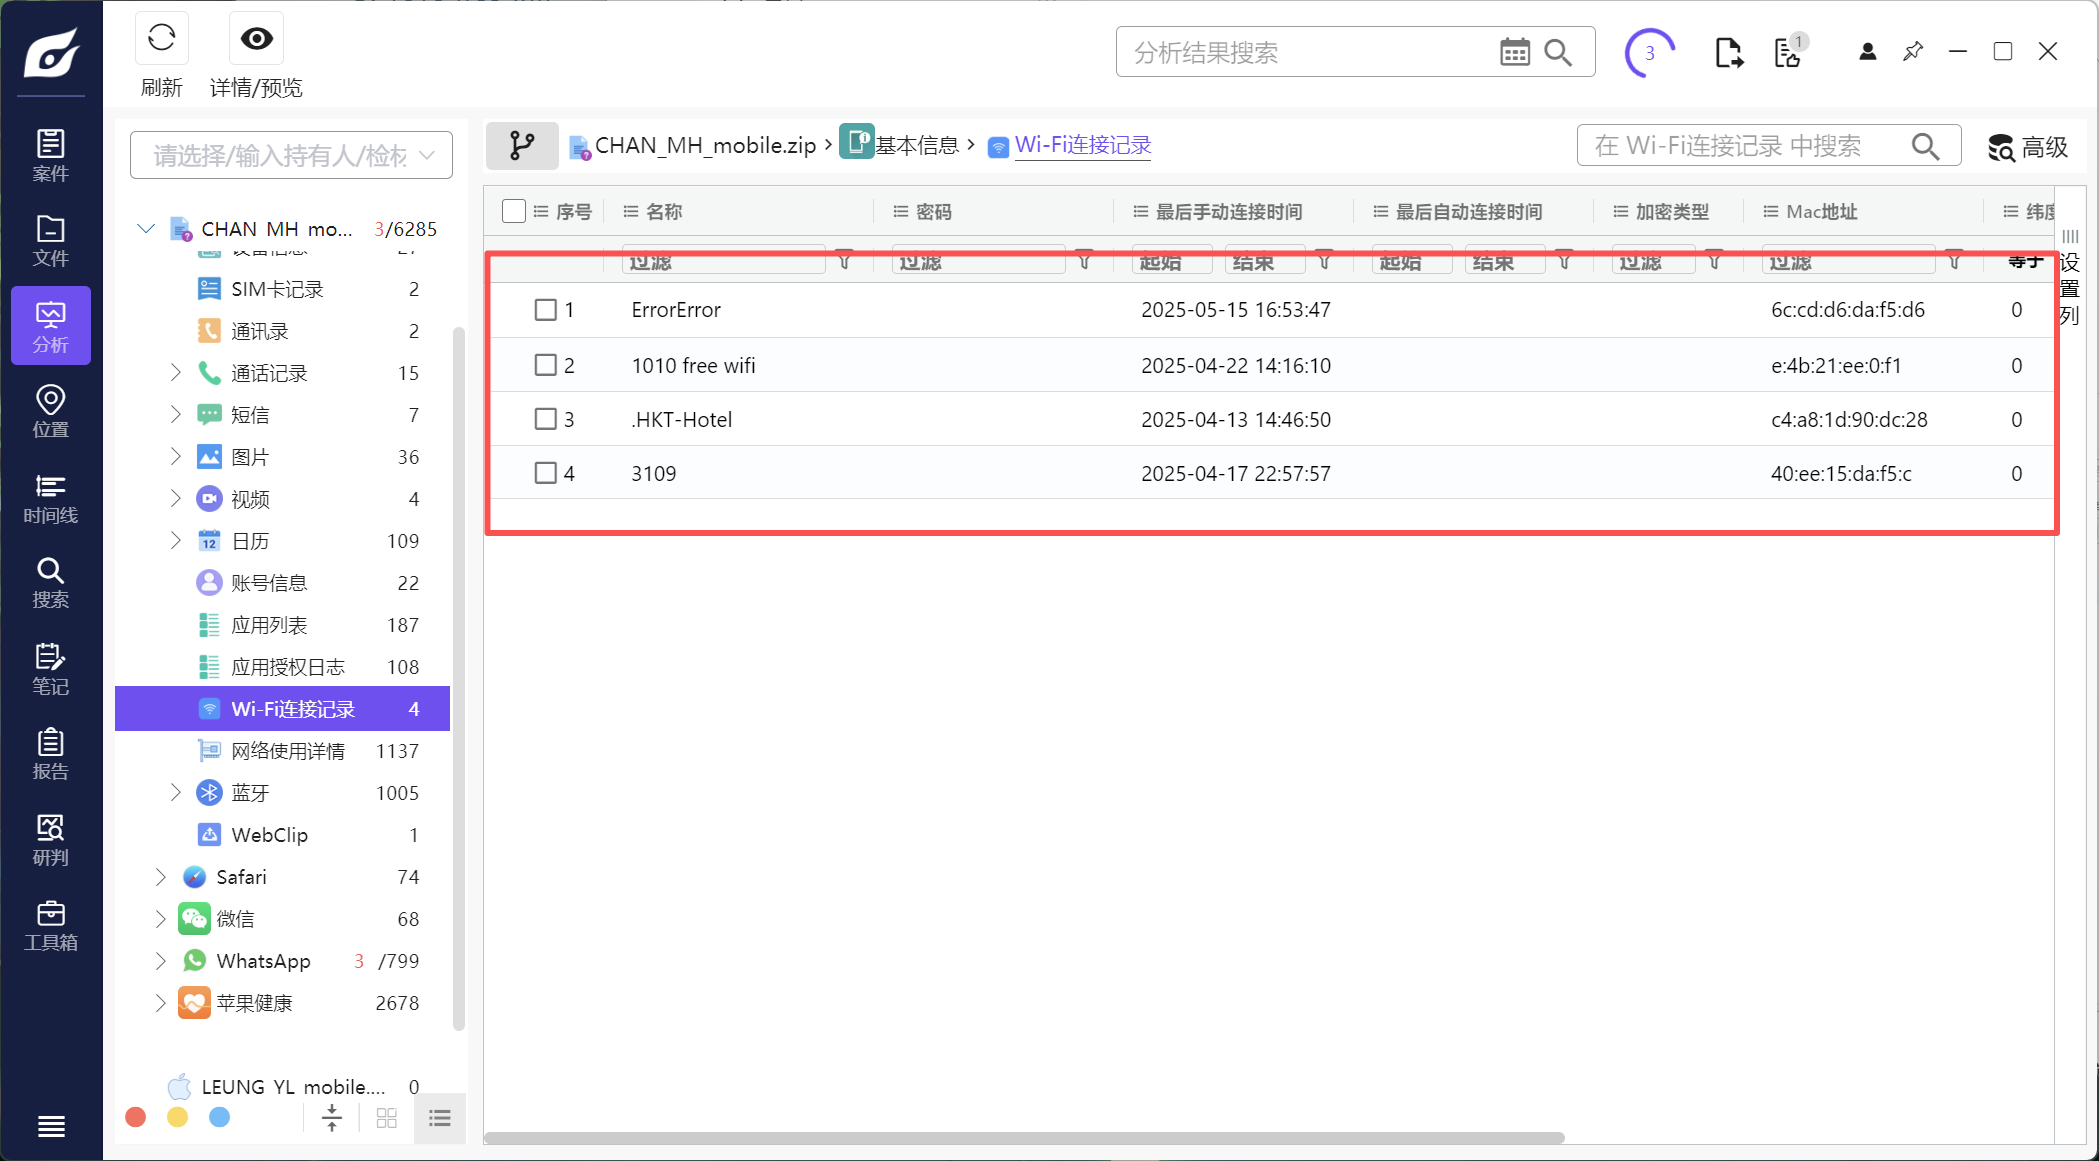2099x1161 pixels.
Task: Click the red color tag dot
Action: [136, 1117]
